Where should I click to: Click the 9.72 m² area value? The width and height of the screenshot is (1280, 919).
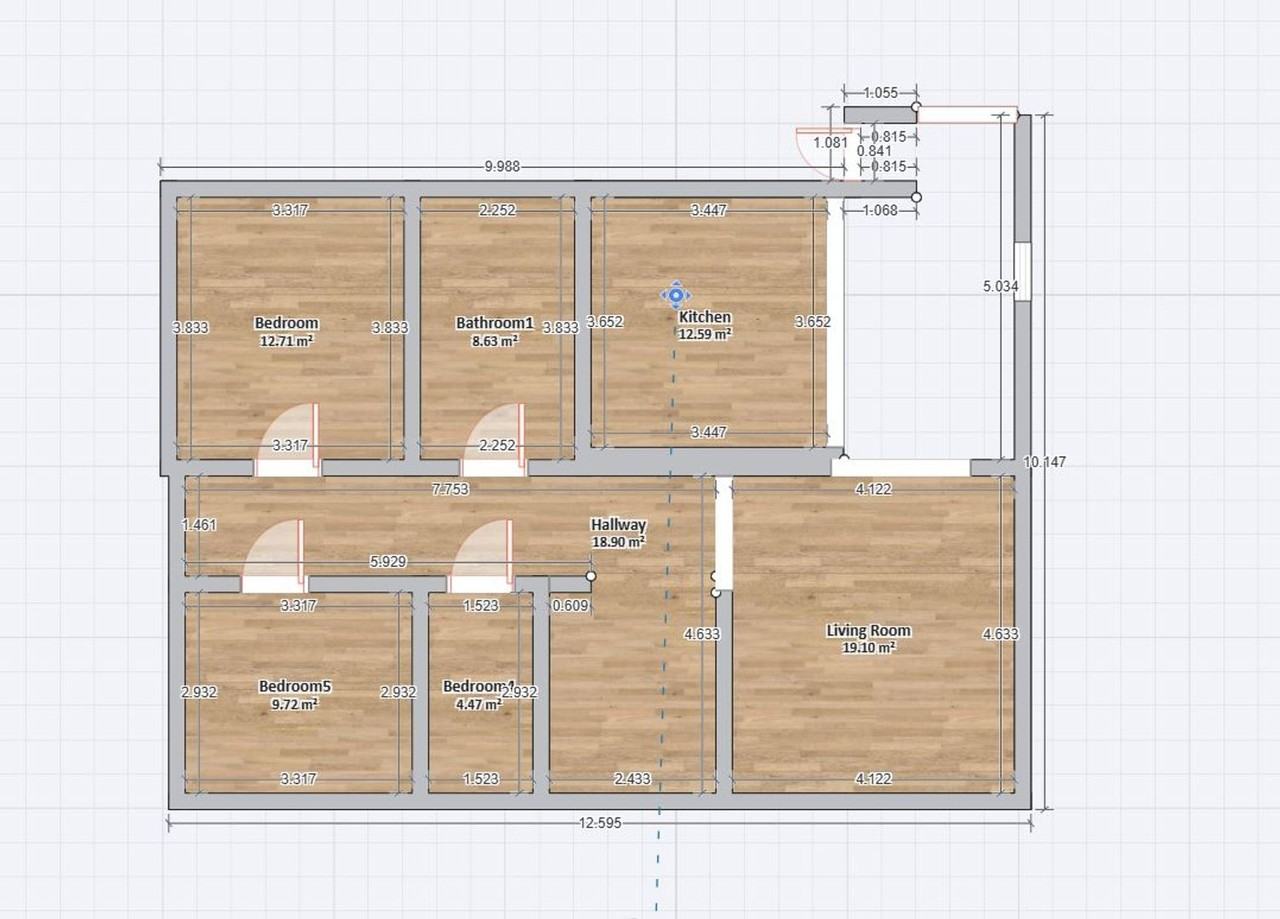click(x=294, y=703)
